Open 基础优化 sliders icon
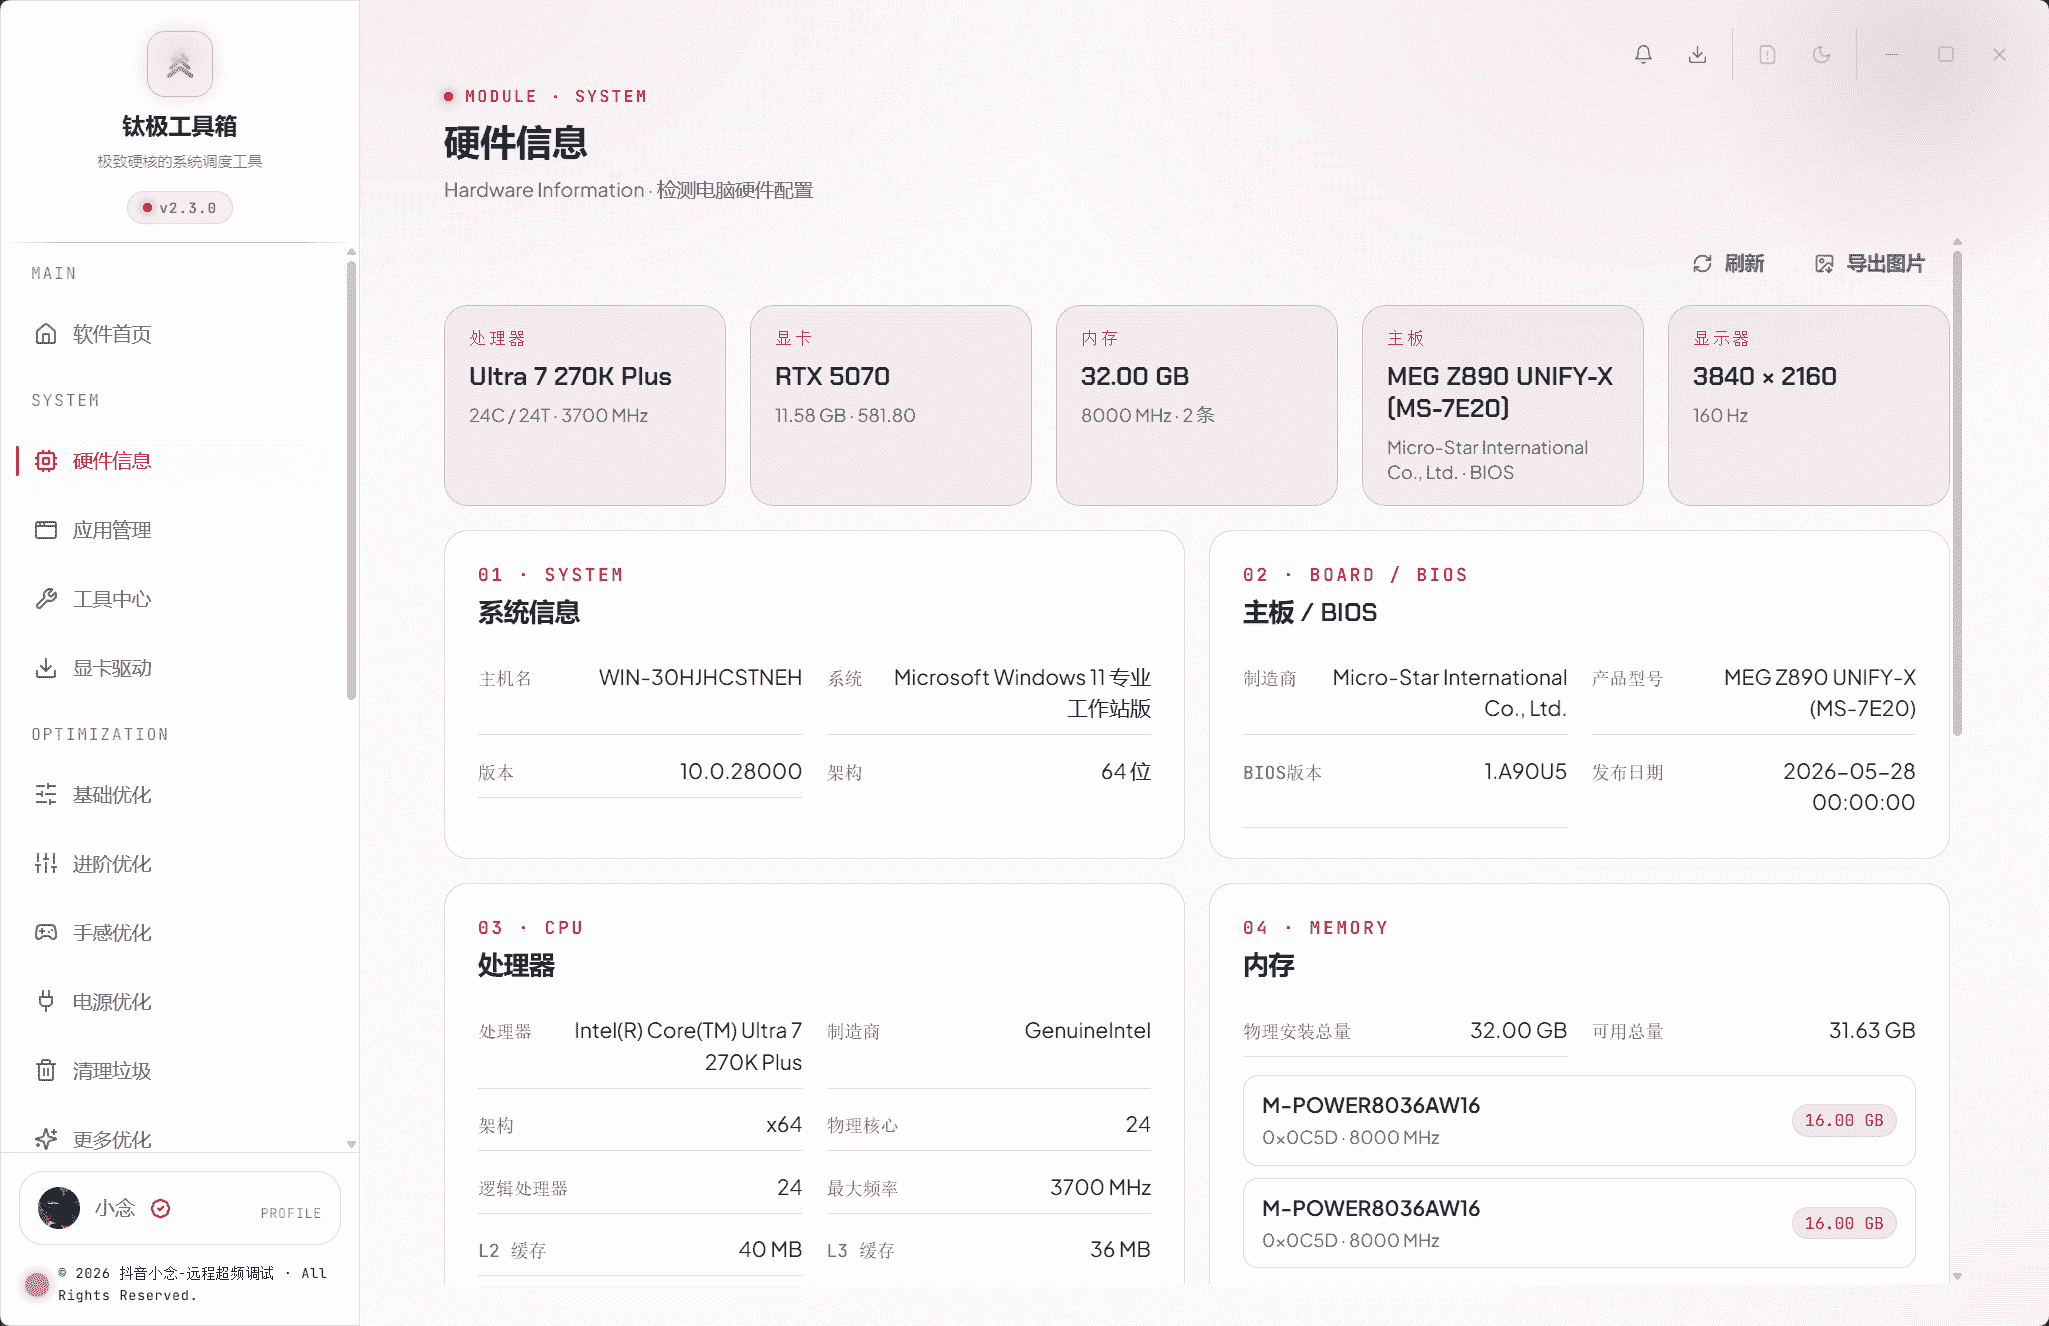This screenshot has width=2049, height=1326. tap(46, 795)
